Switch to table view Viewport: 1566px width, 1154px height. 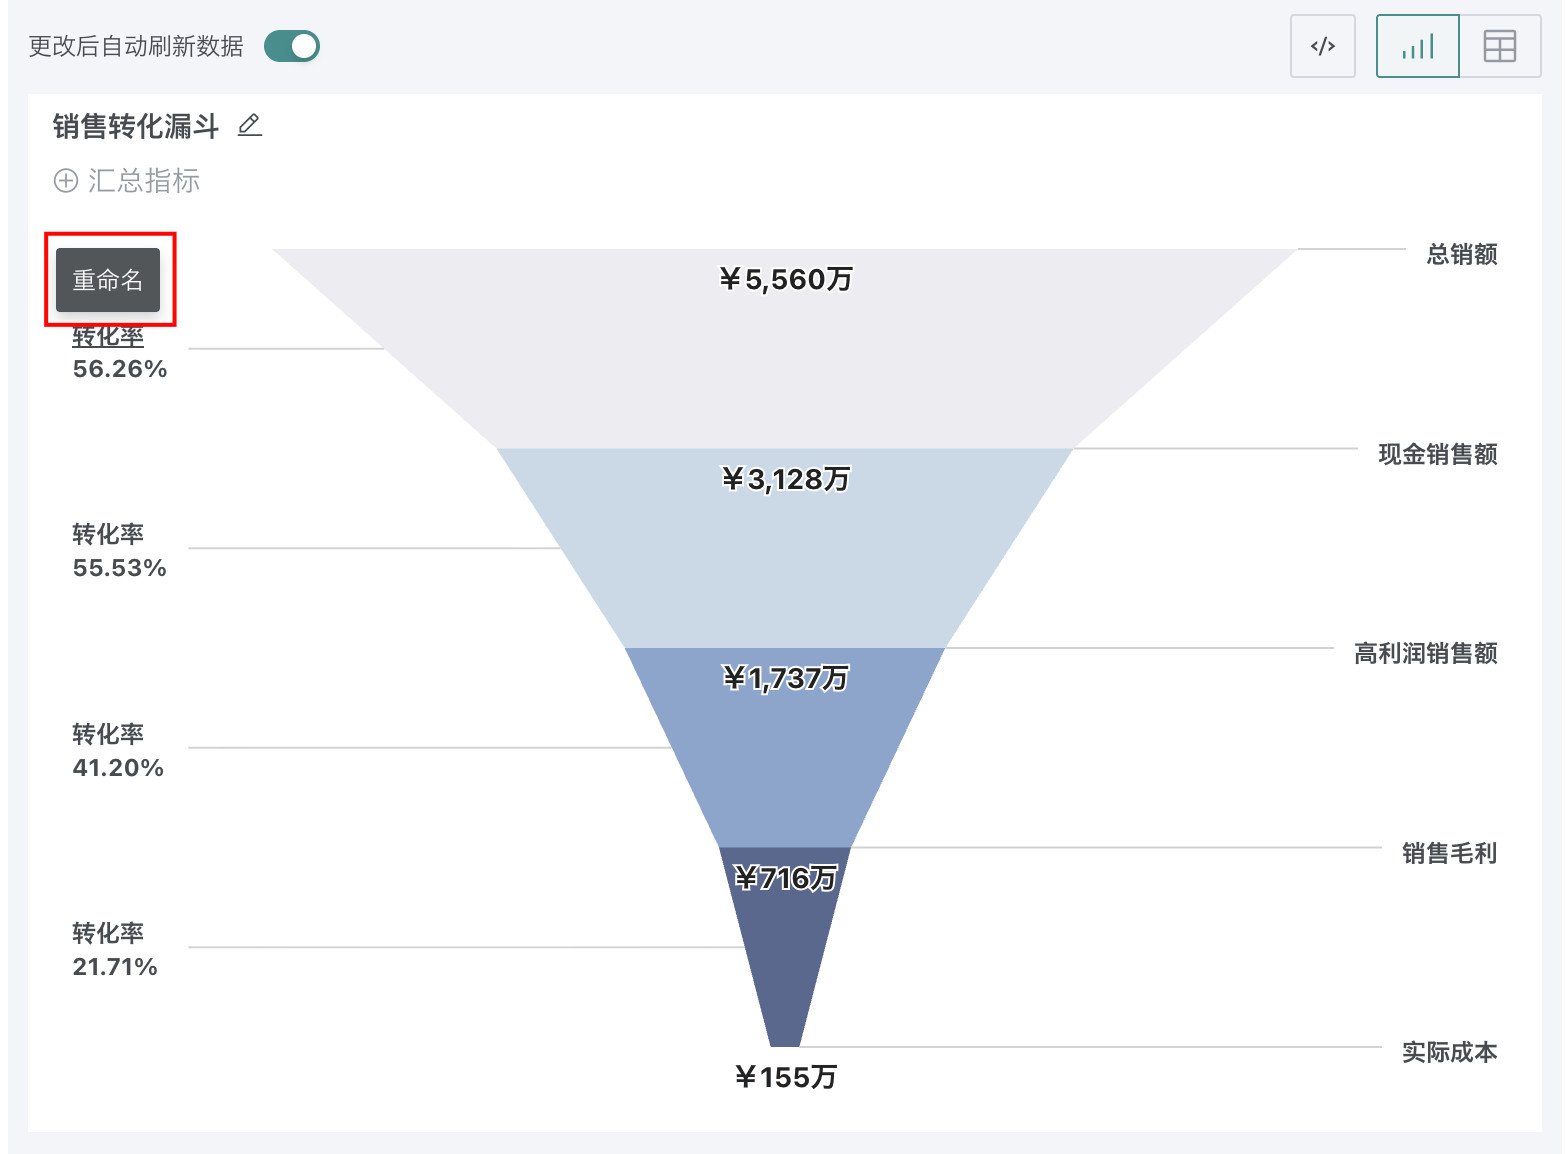(1499, 46)
